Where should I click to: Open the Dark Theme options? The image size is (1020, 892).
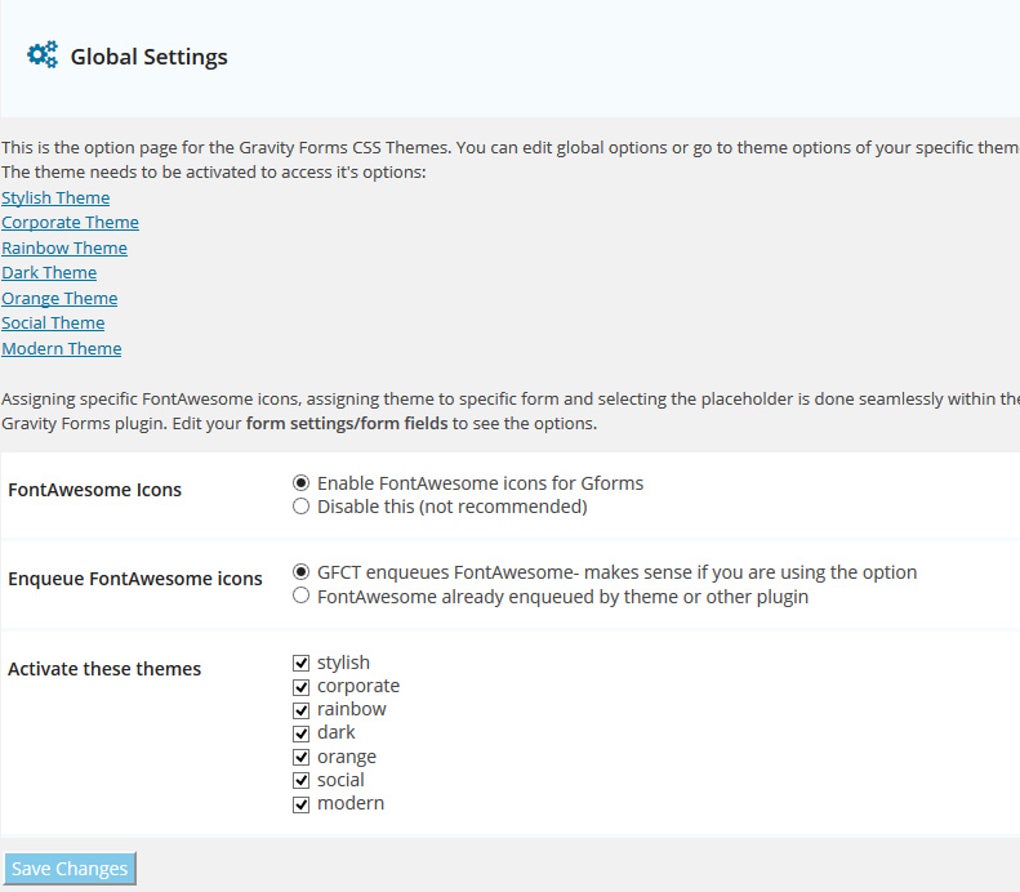coord(49,272)
